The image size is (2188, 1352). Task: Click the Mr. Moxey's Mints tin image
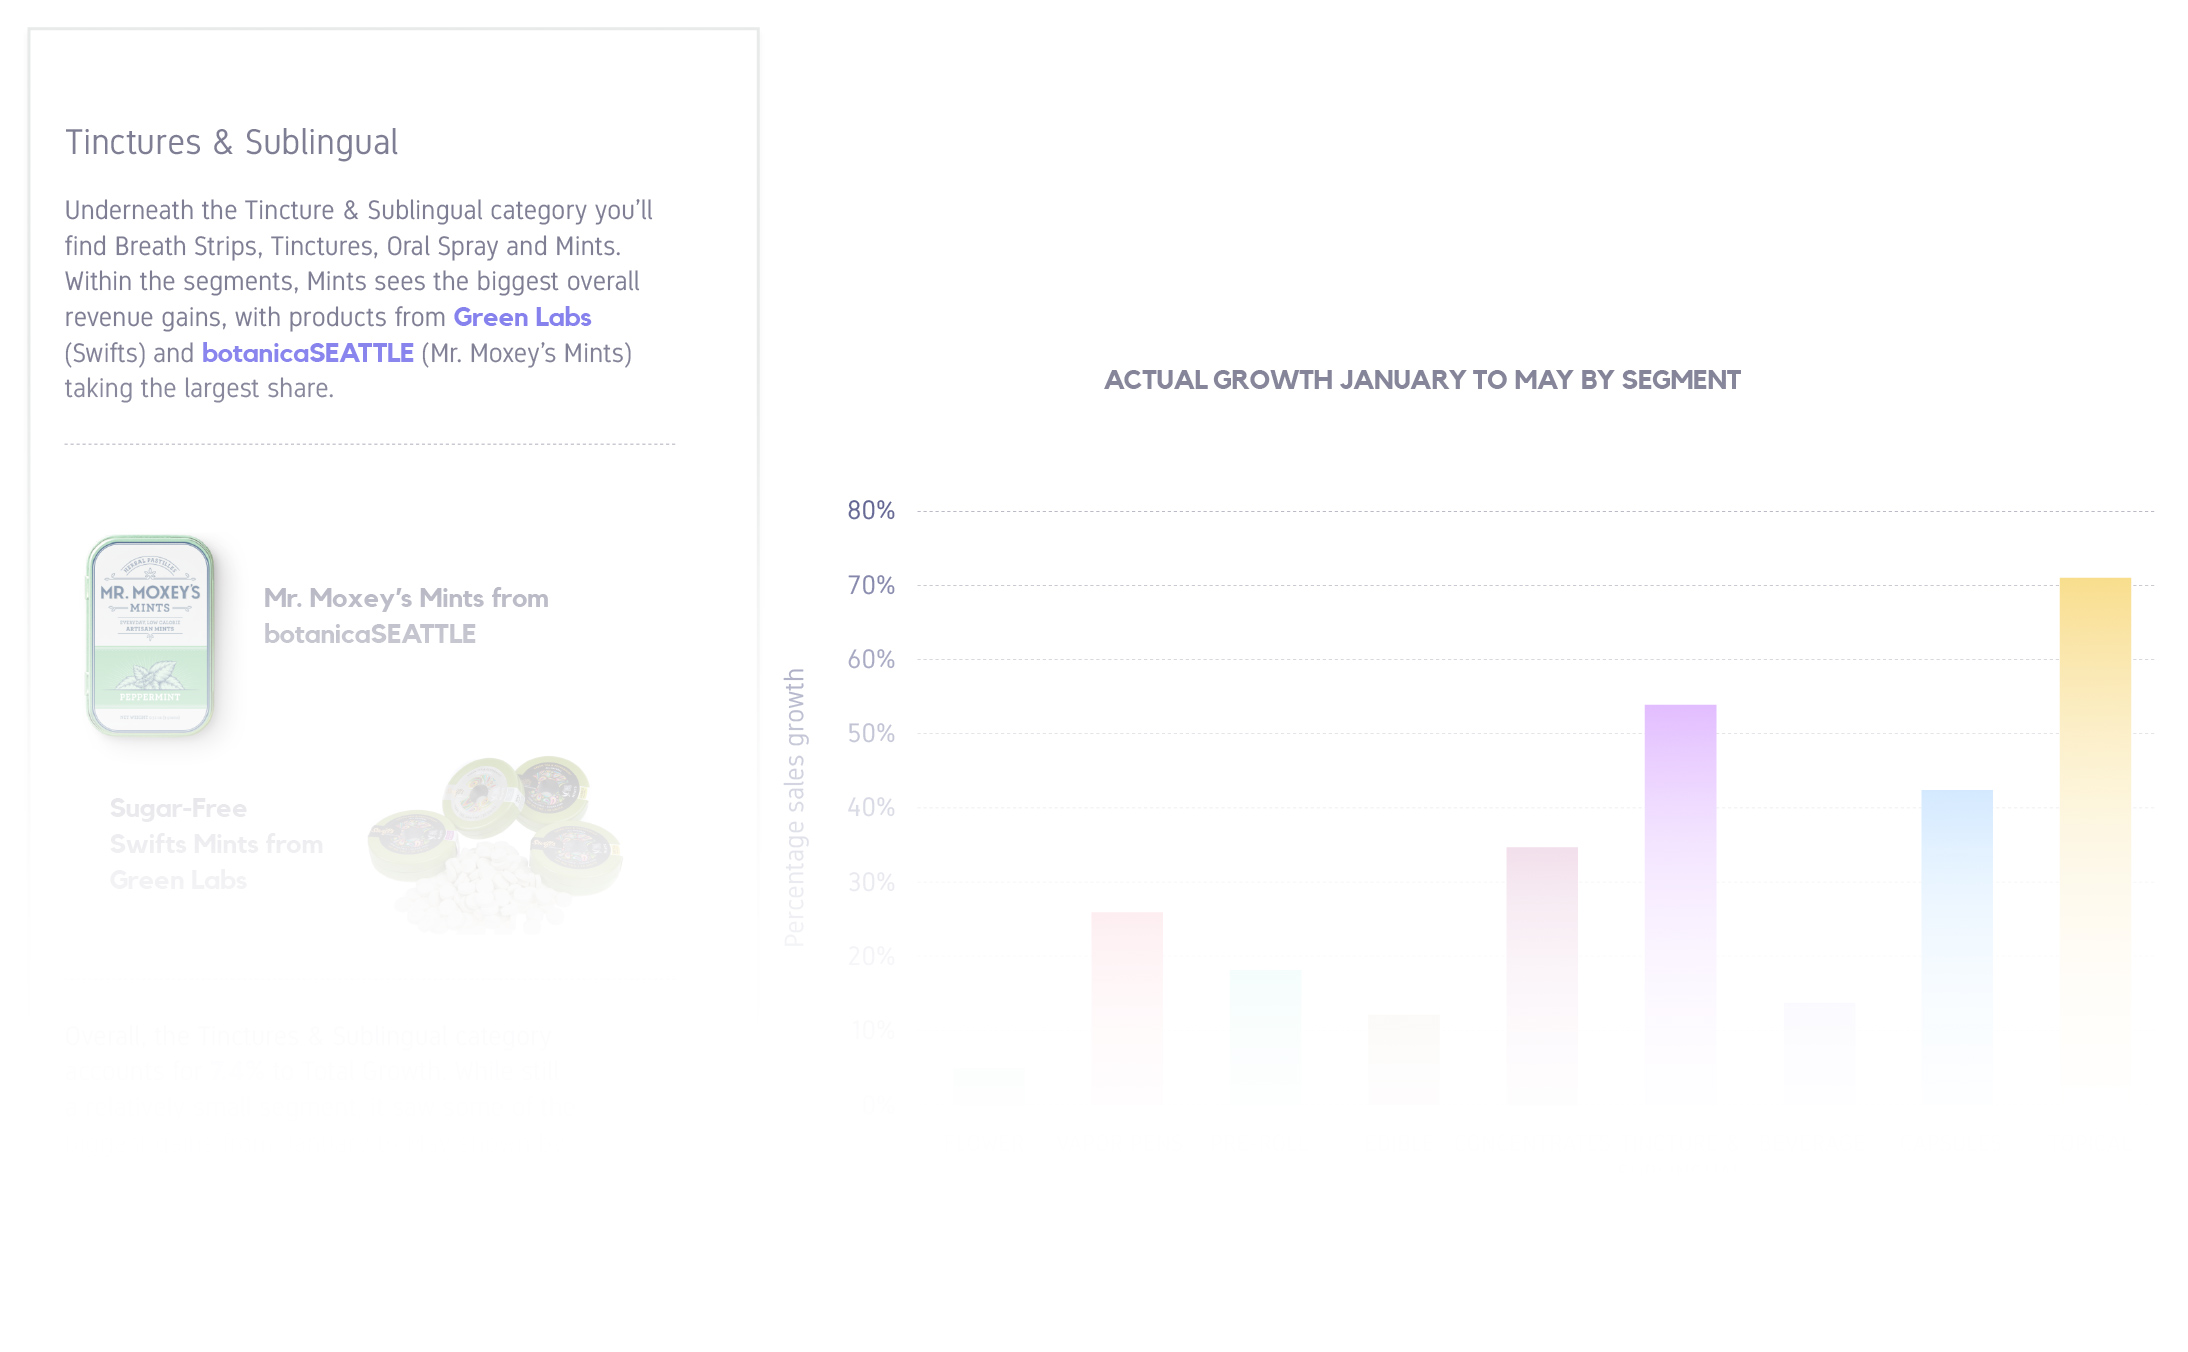150,636
